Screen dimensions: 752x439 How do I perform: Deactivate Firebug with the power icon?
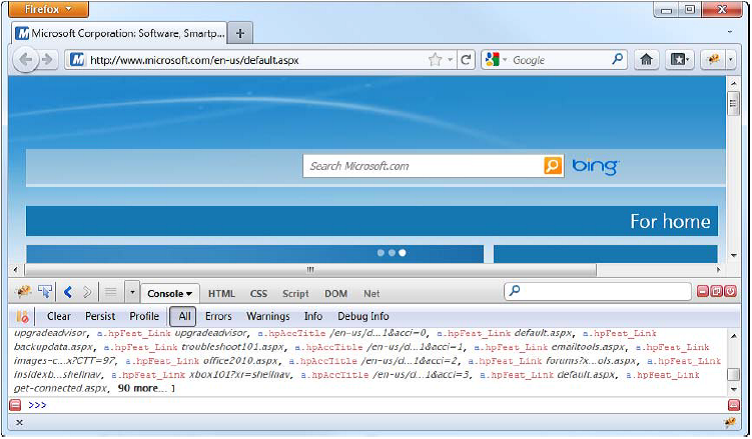[730, 291]
